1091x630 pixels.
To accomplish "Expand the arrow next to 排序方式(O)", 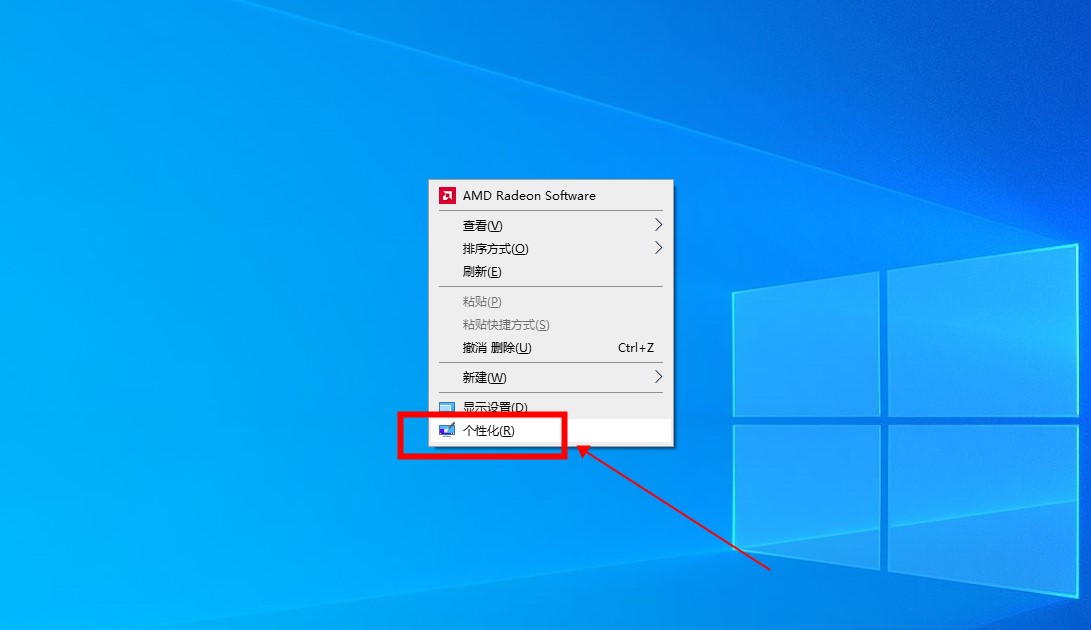I will tap(658, 248).
